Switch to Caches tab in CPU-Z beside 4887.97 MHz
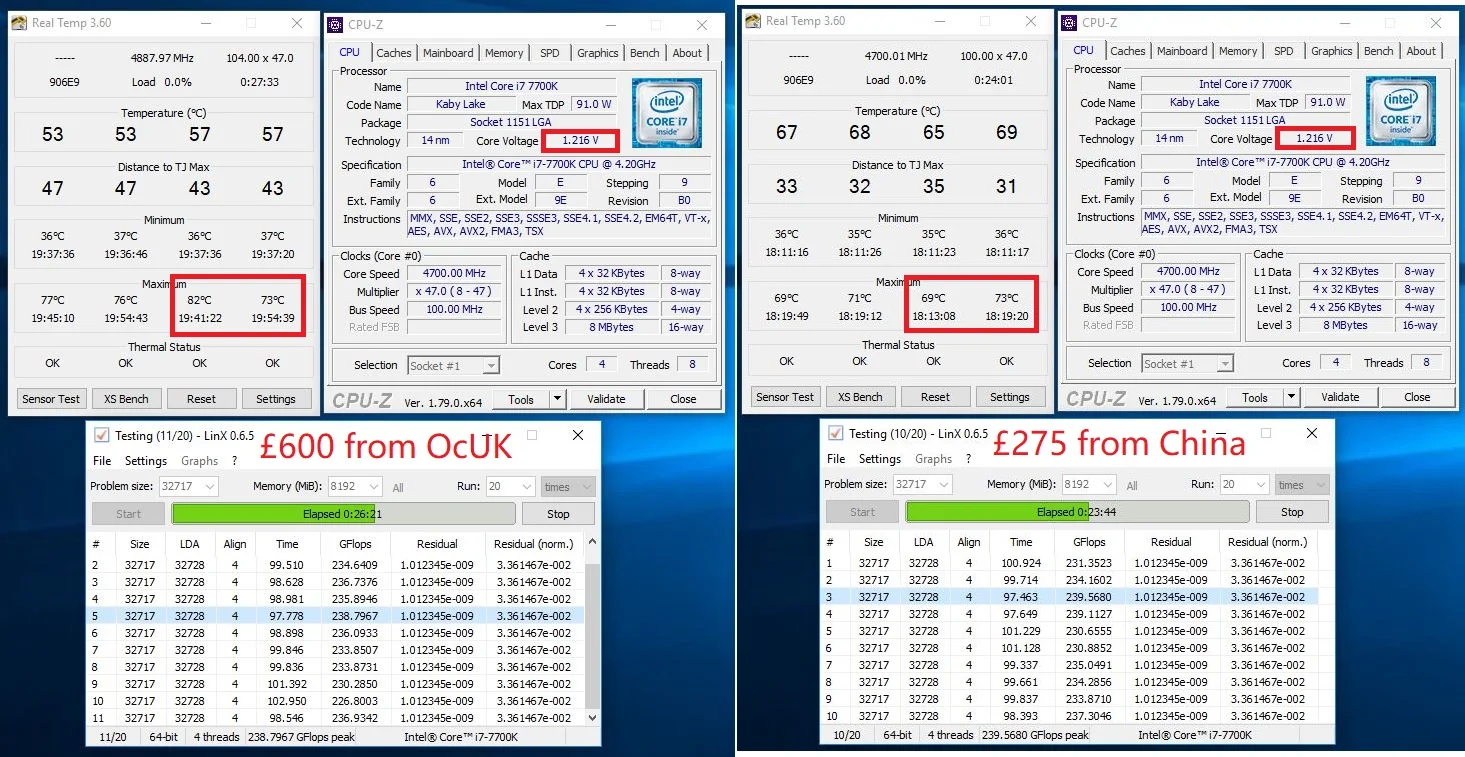The image size is (1465, 757). [x=393, y=53]
